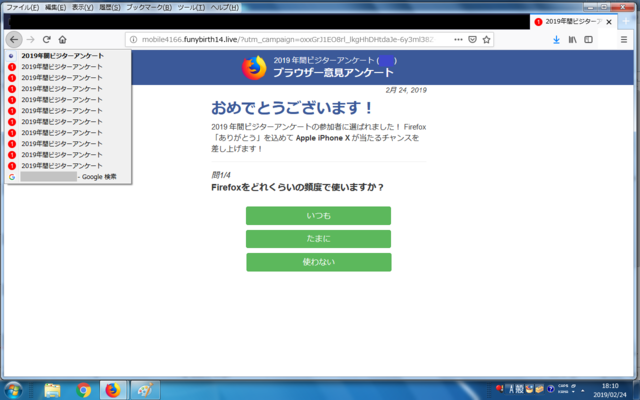Click the 問1/4 question counter
The width and height of the screenshot is (640, 400).
click(x=221, y=175)
